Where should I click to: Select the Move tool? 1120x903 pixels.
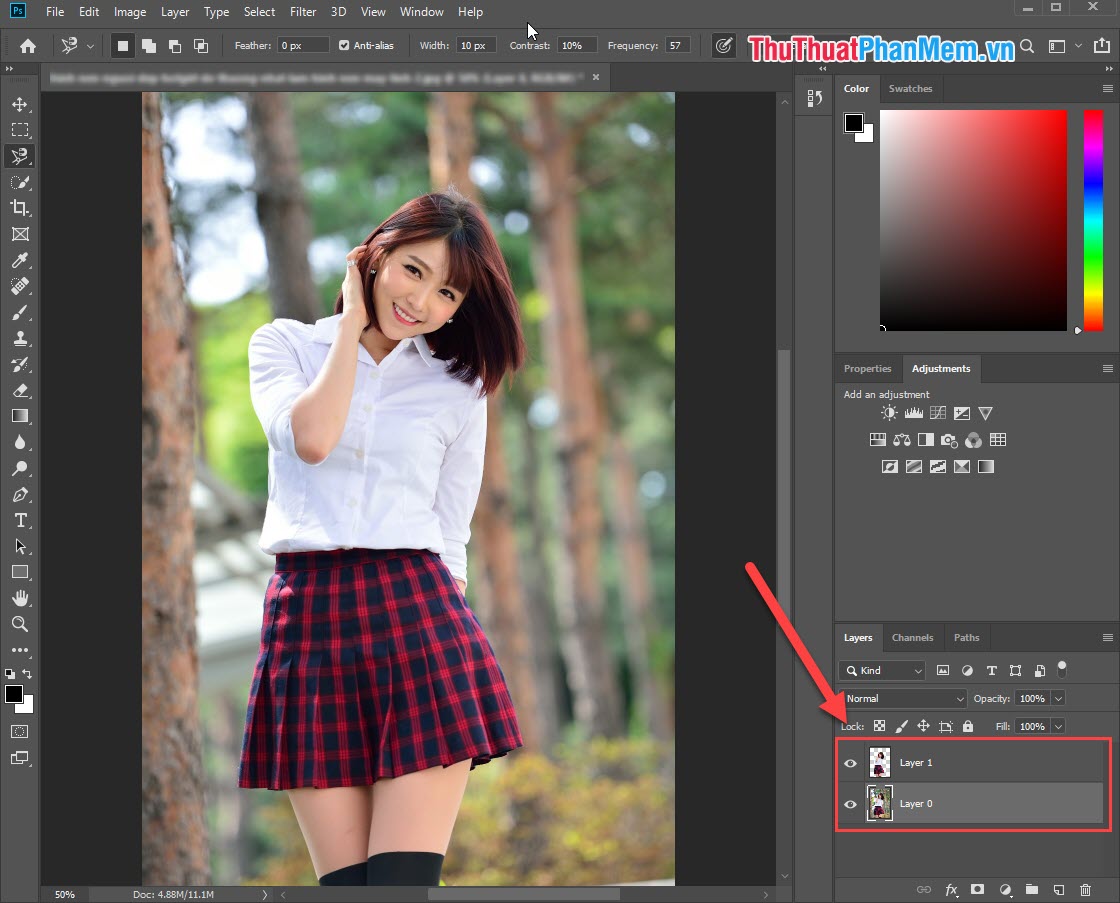click(20, 103)
